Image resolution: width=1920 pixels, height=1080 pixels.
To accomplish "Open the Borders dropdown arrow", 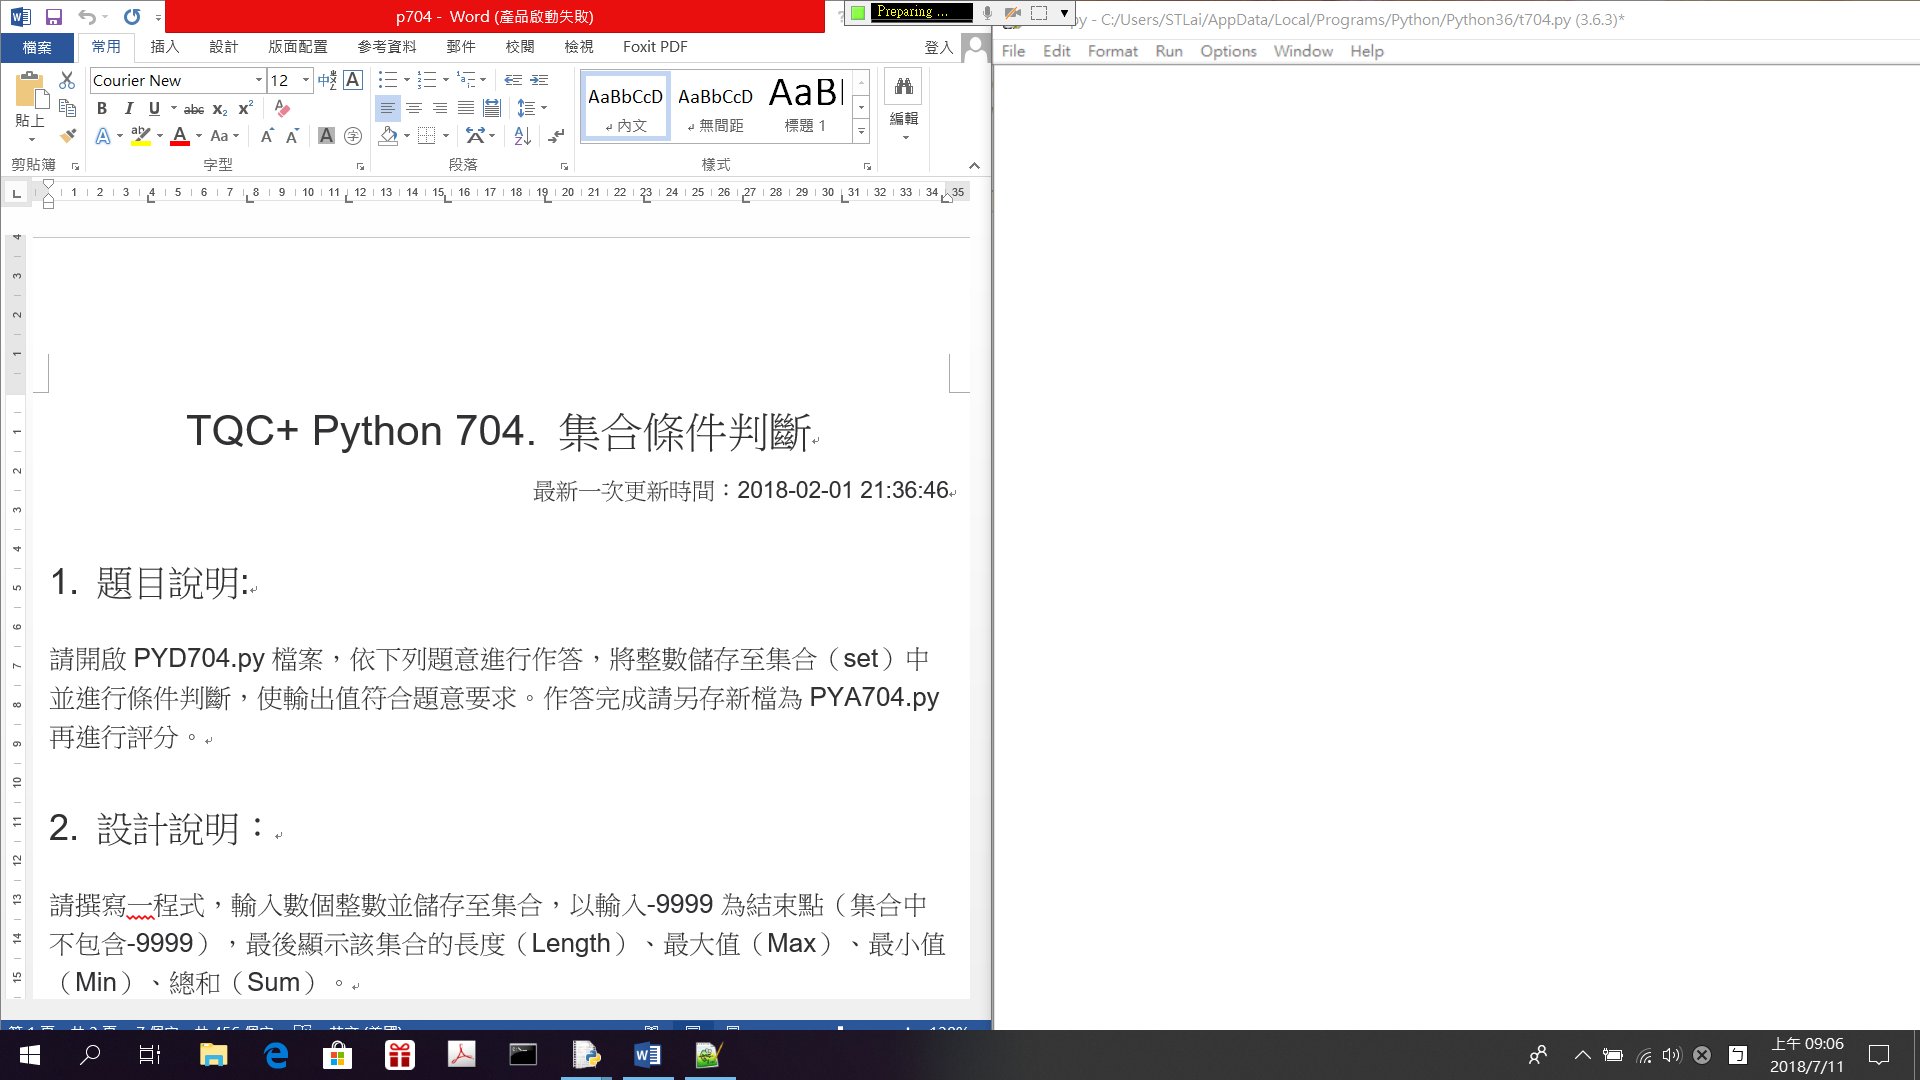I will 446,136.
